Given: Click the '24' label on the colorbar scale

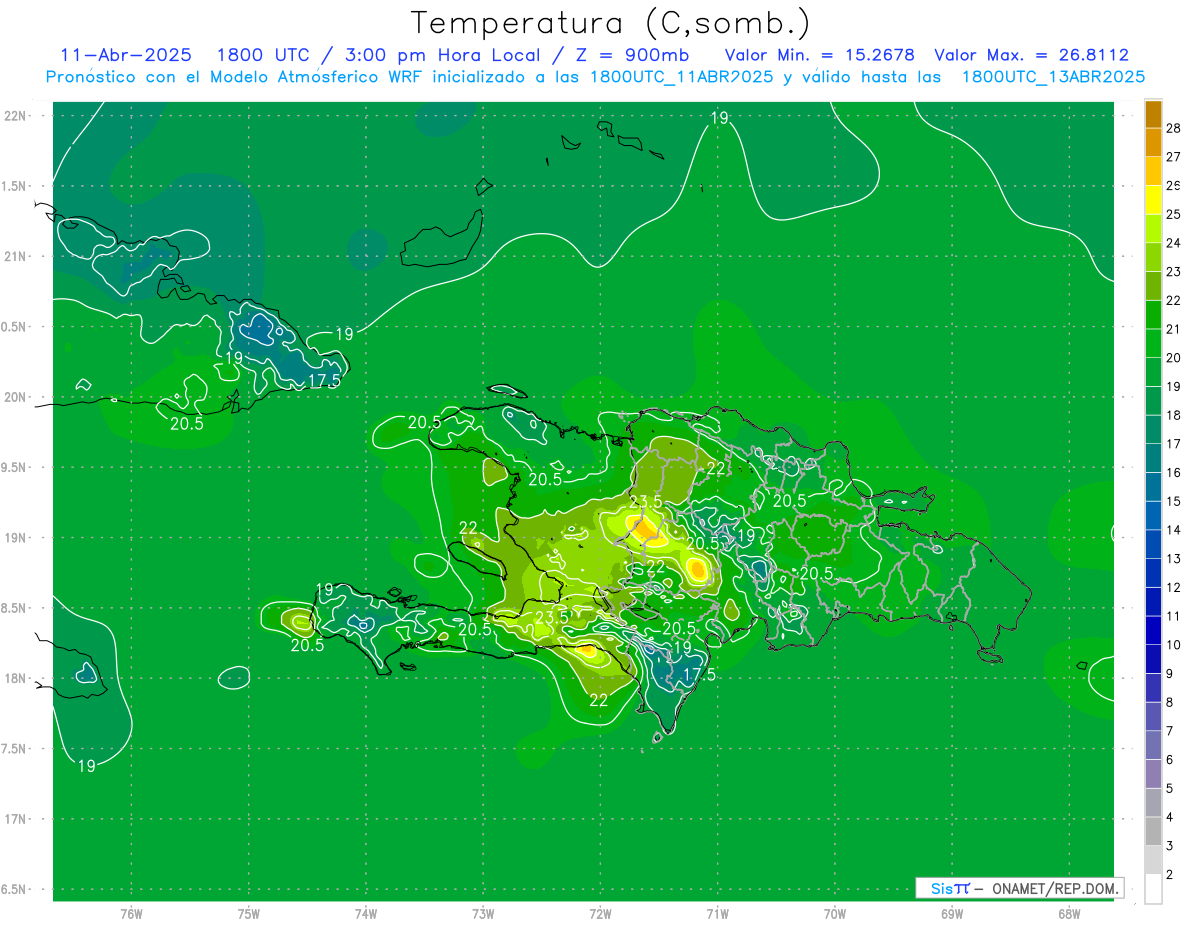Looking at the screenshot, I should pos(1173,243).
